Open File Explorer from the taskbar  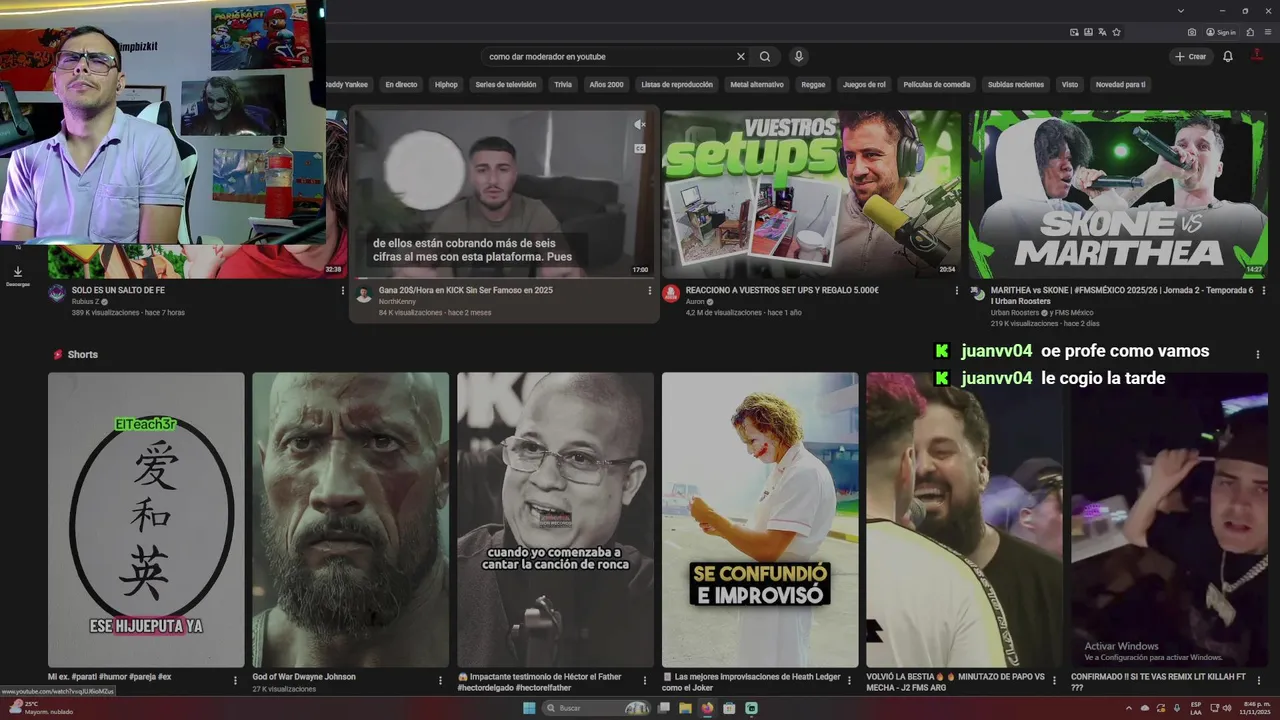click(x=685, y=708)
